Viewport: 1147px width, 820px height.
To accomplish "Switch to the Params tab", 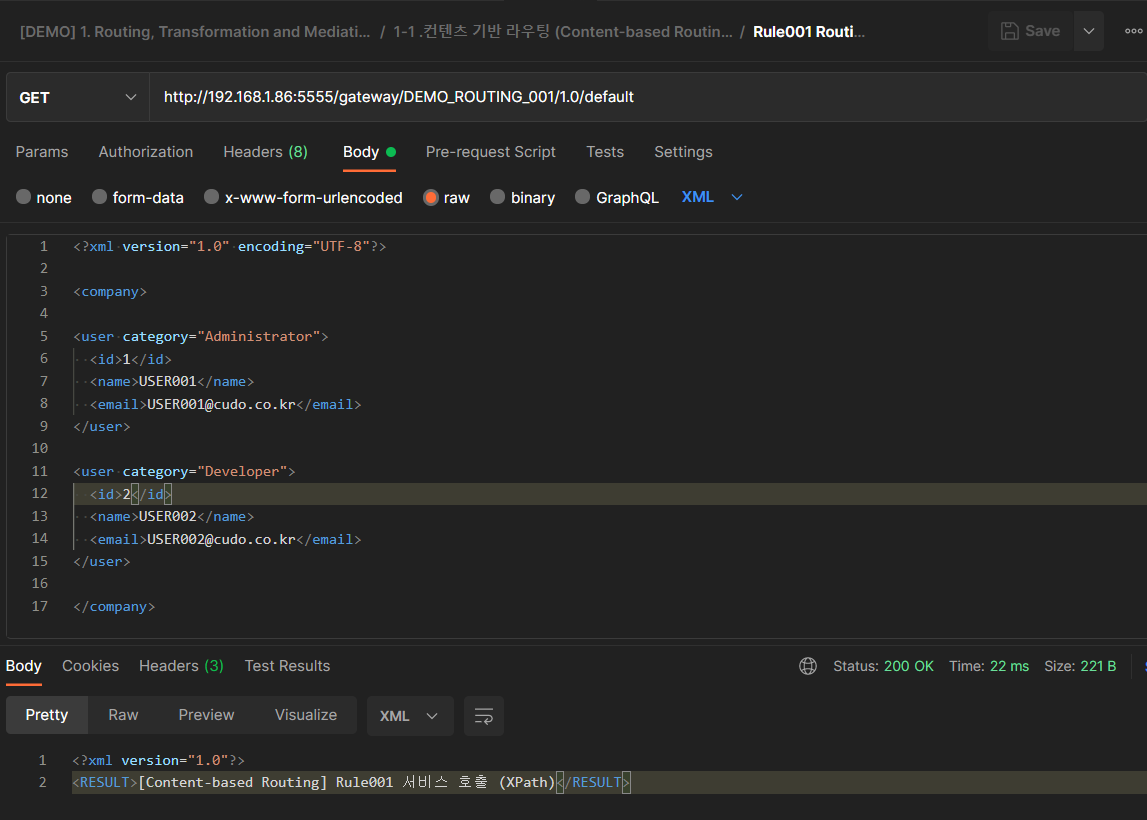I will click(x=42, y=152).
